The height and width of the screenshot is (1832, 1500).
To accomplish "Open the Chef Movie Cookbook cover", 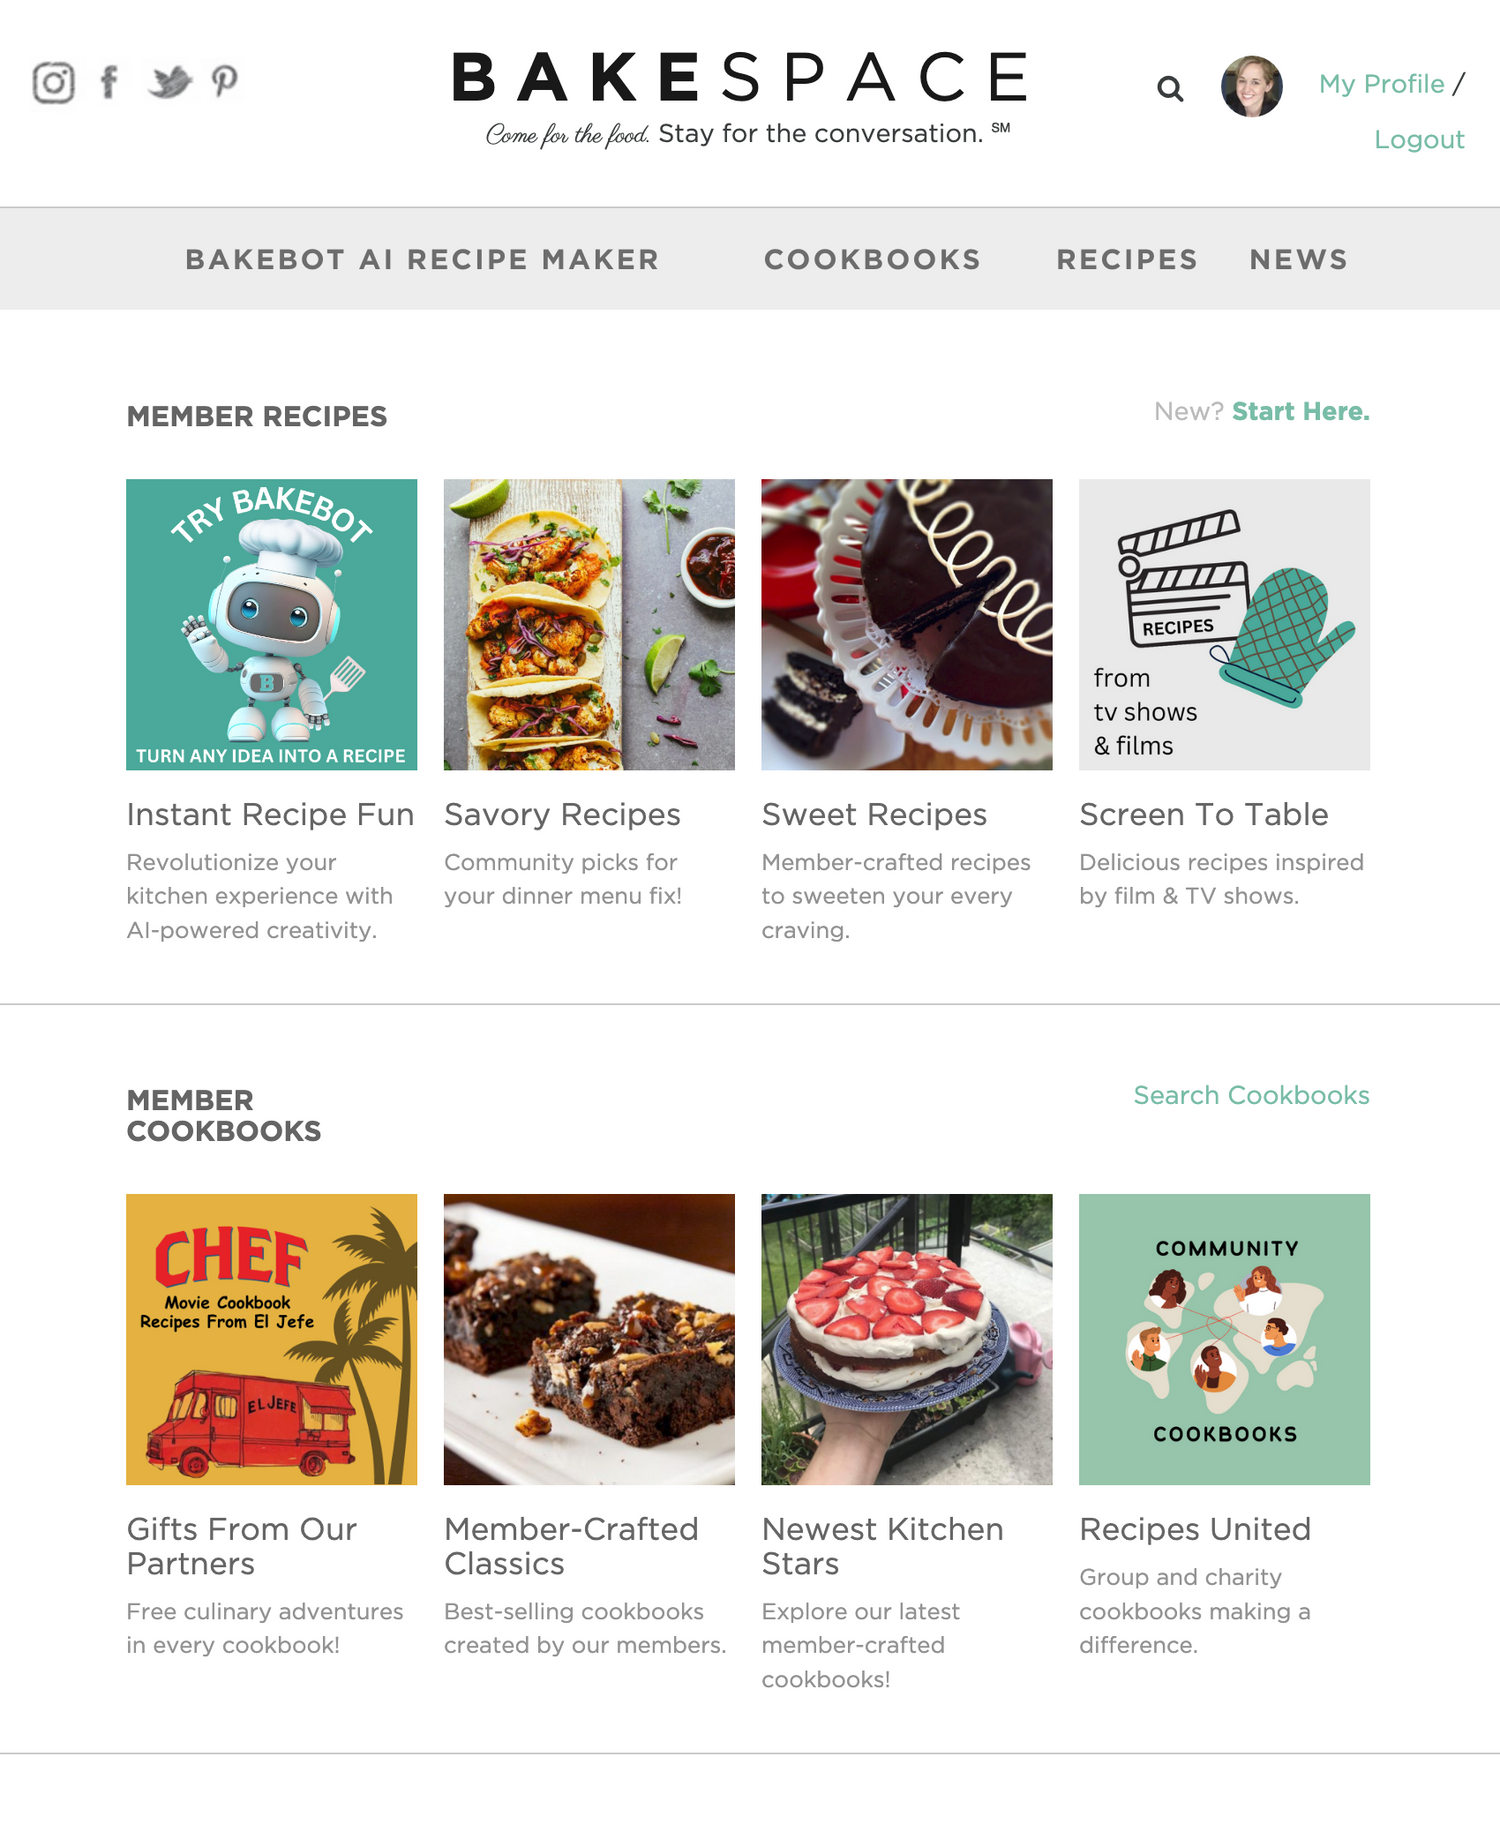I will click(271, 1339).
